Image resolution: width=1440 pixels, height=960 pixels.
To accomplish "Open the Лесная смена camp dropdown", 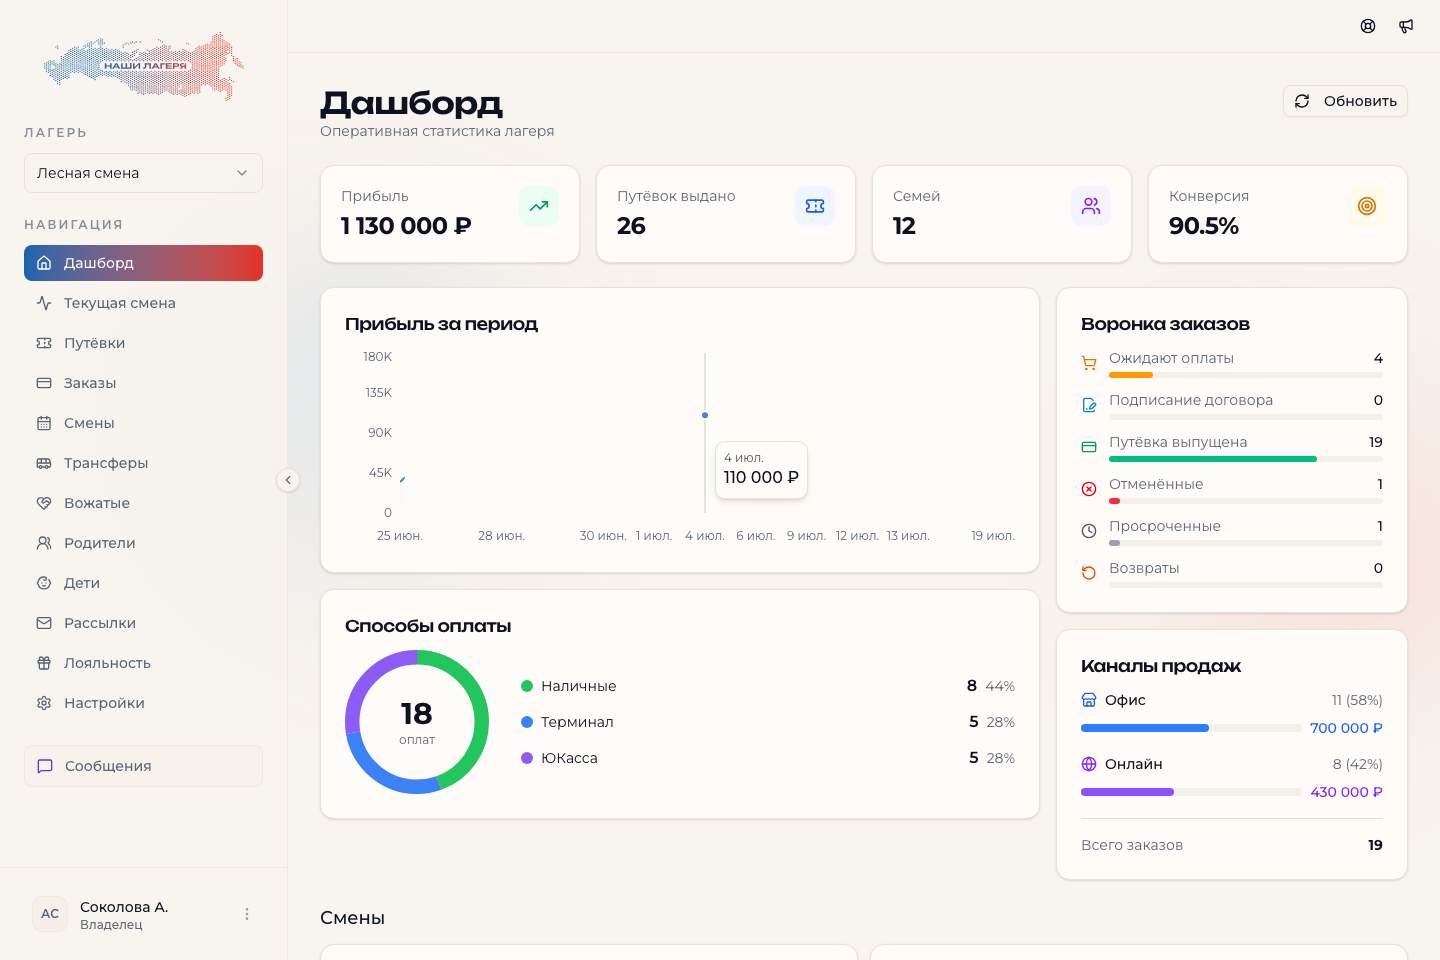I will coord(143,173).
